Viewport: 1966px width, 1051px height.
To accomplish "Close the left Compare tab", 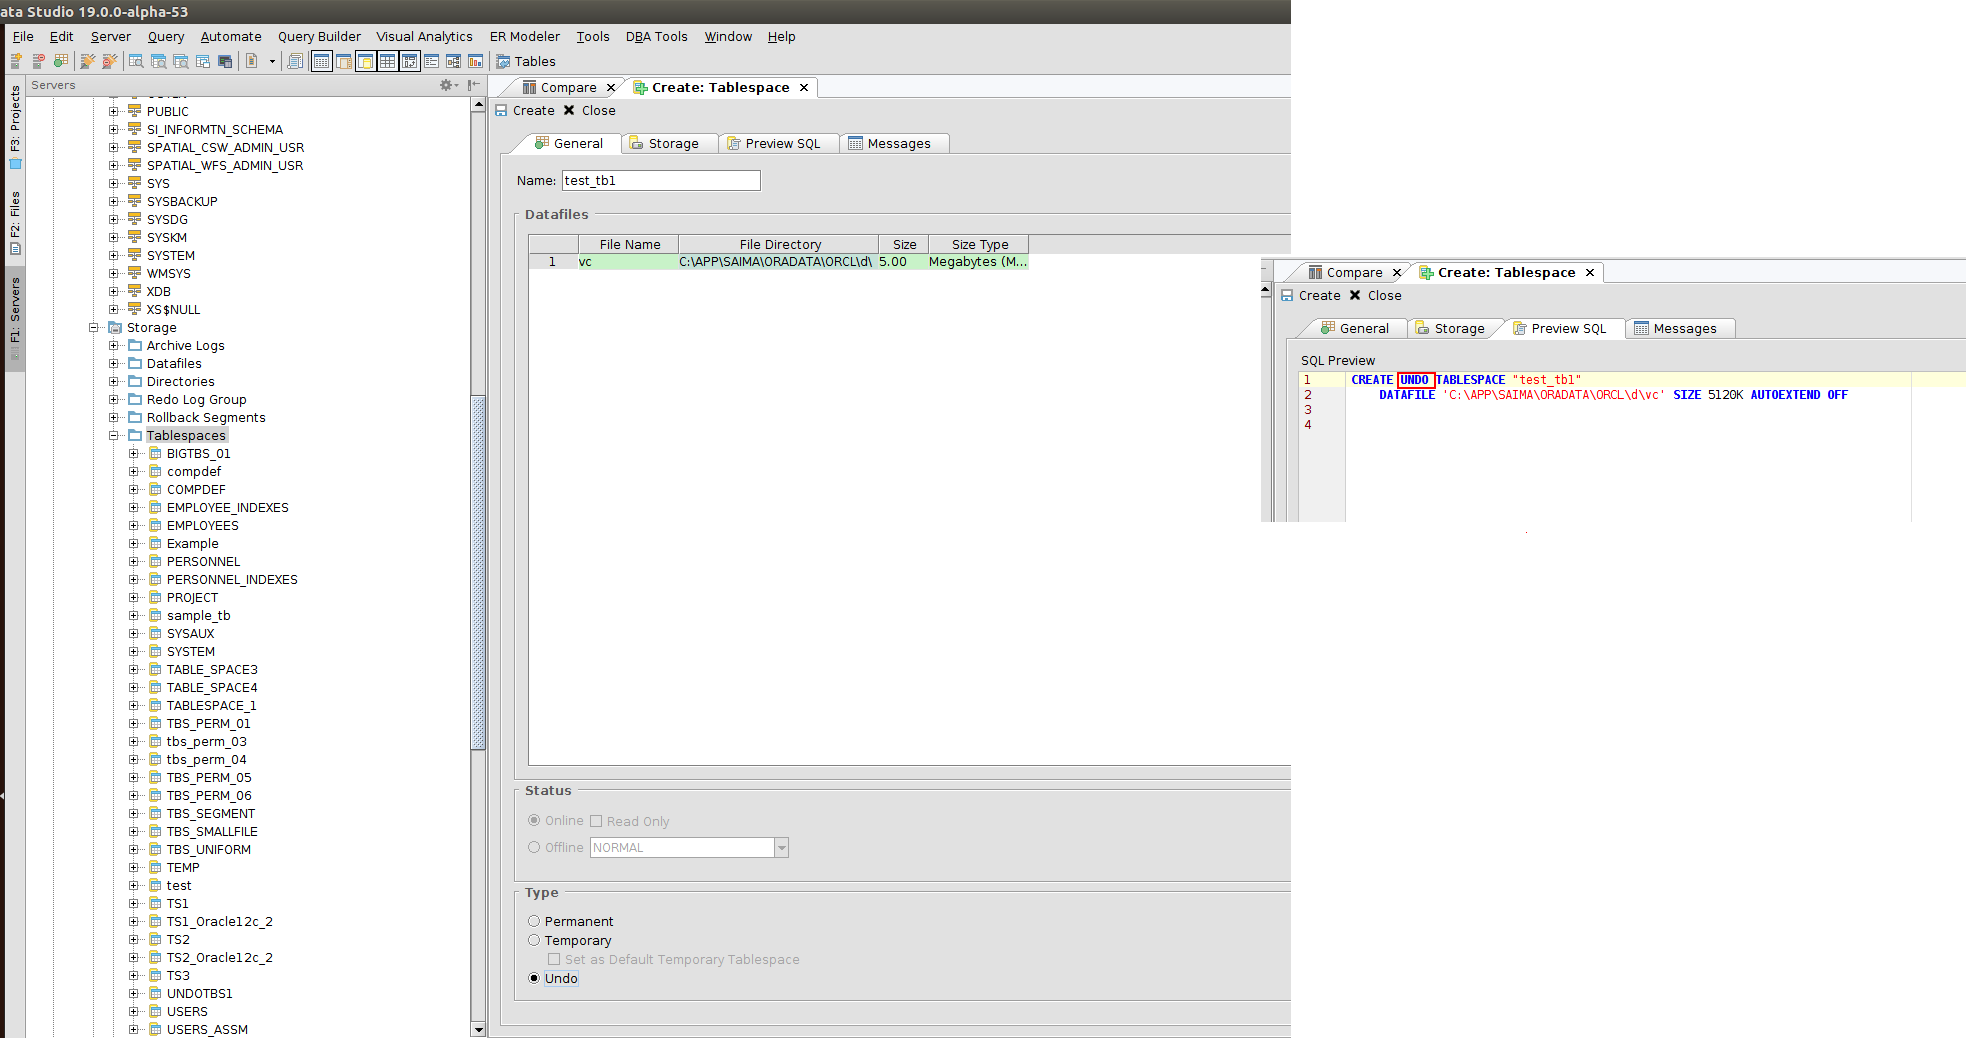I will pyautogui.click(x=611, y=88).
